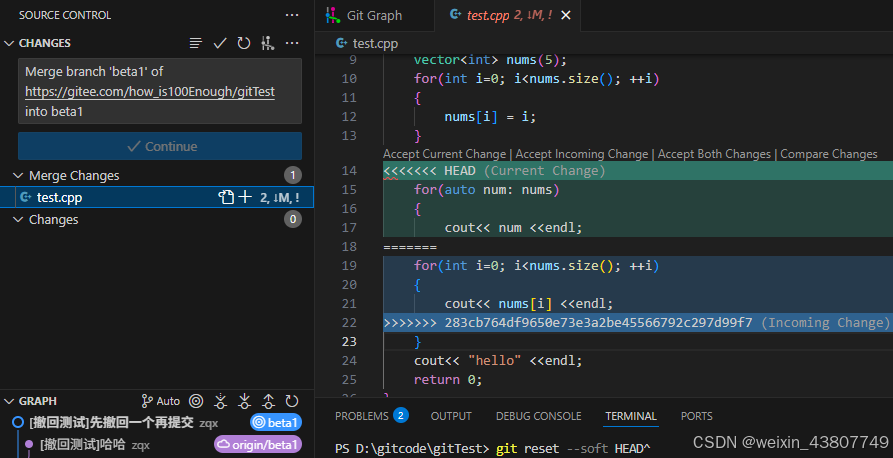Image resolution: width=893 pixels, height=458 pixels.
Task: Close the test.cpp editor tab
Action: tap(566, 15)
